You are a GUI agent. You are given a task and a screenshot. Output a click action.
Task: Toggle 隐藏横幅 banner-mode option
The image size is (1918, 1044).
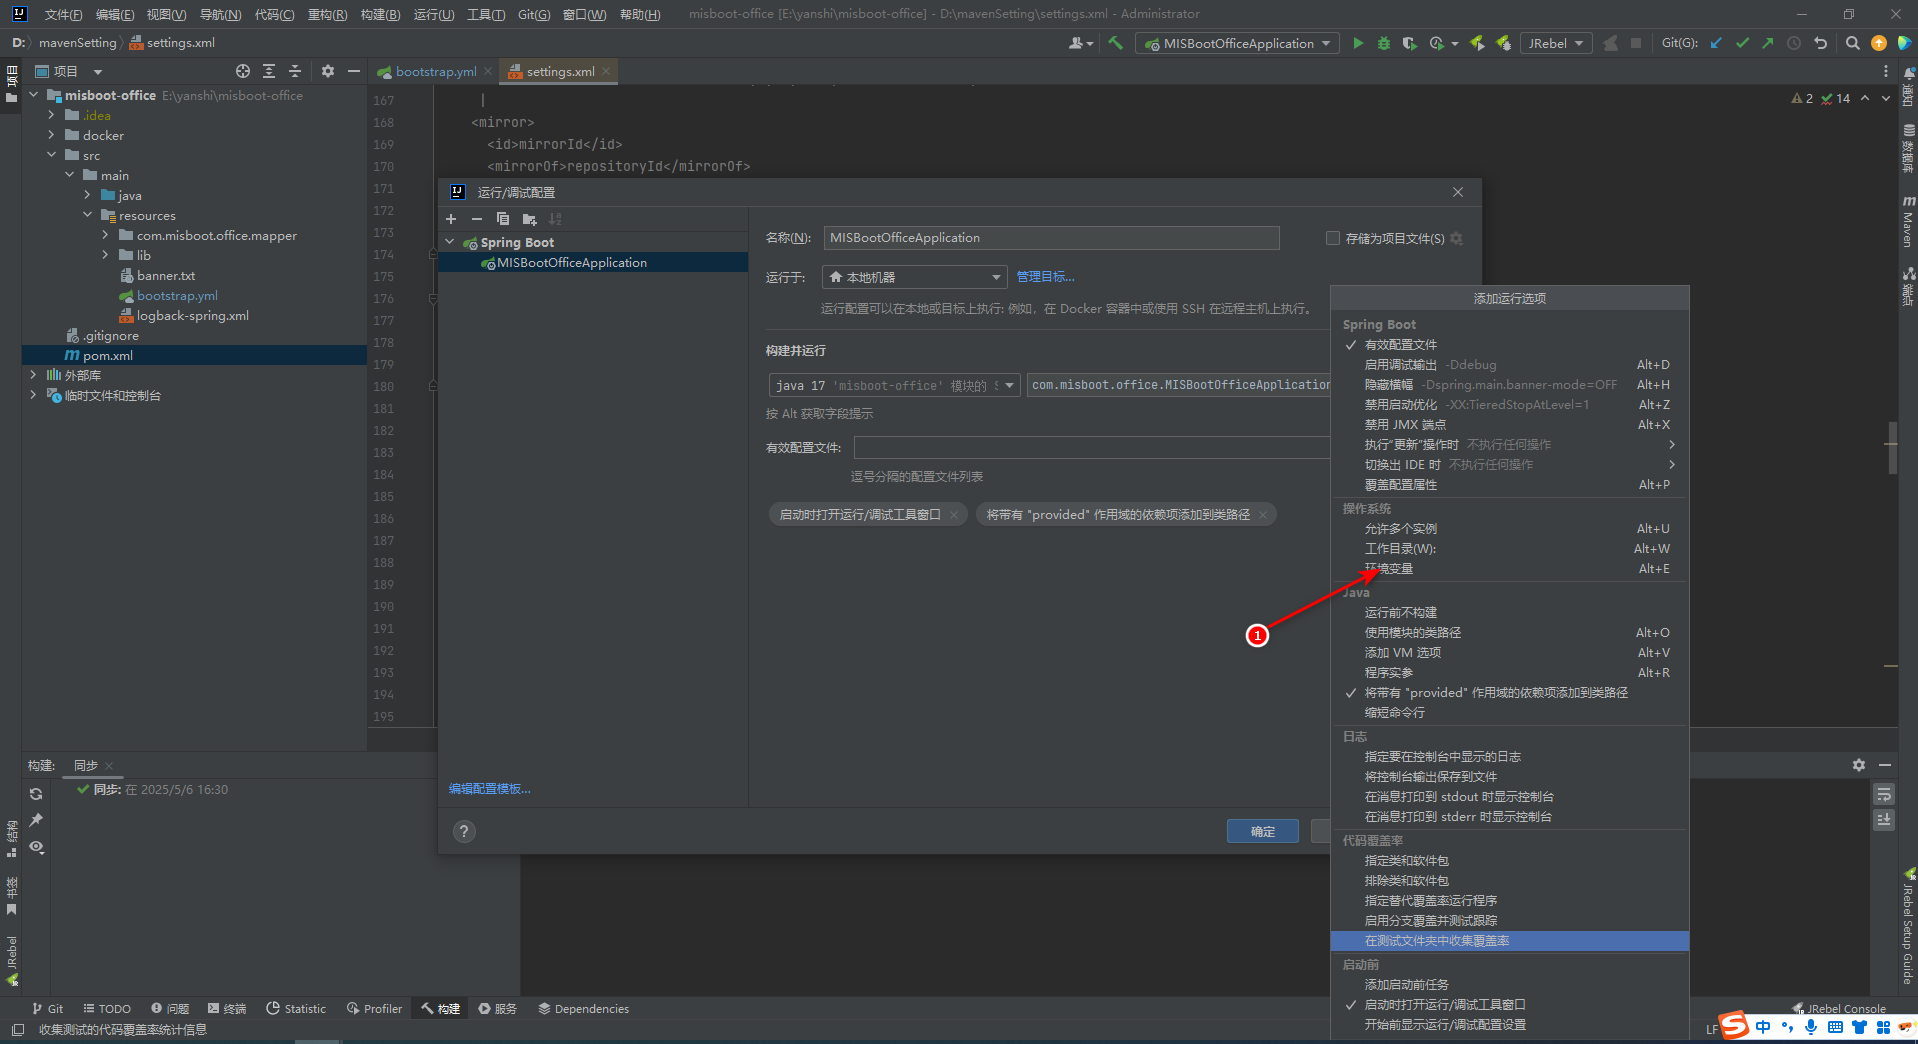[1510, 385]
